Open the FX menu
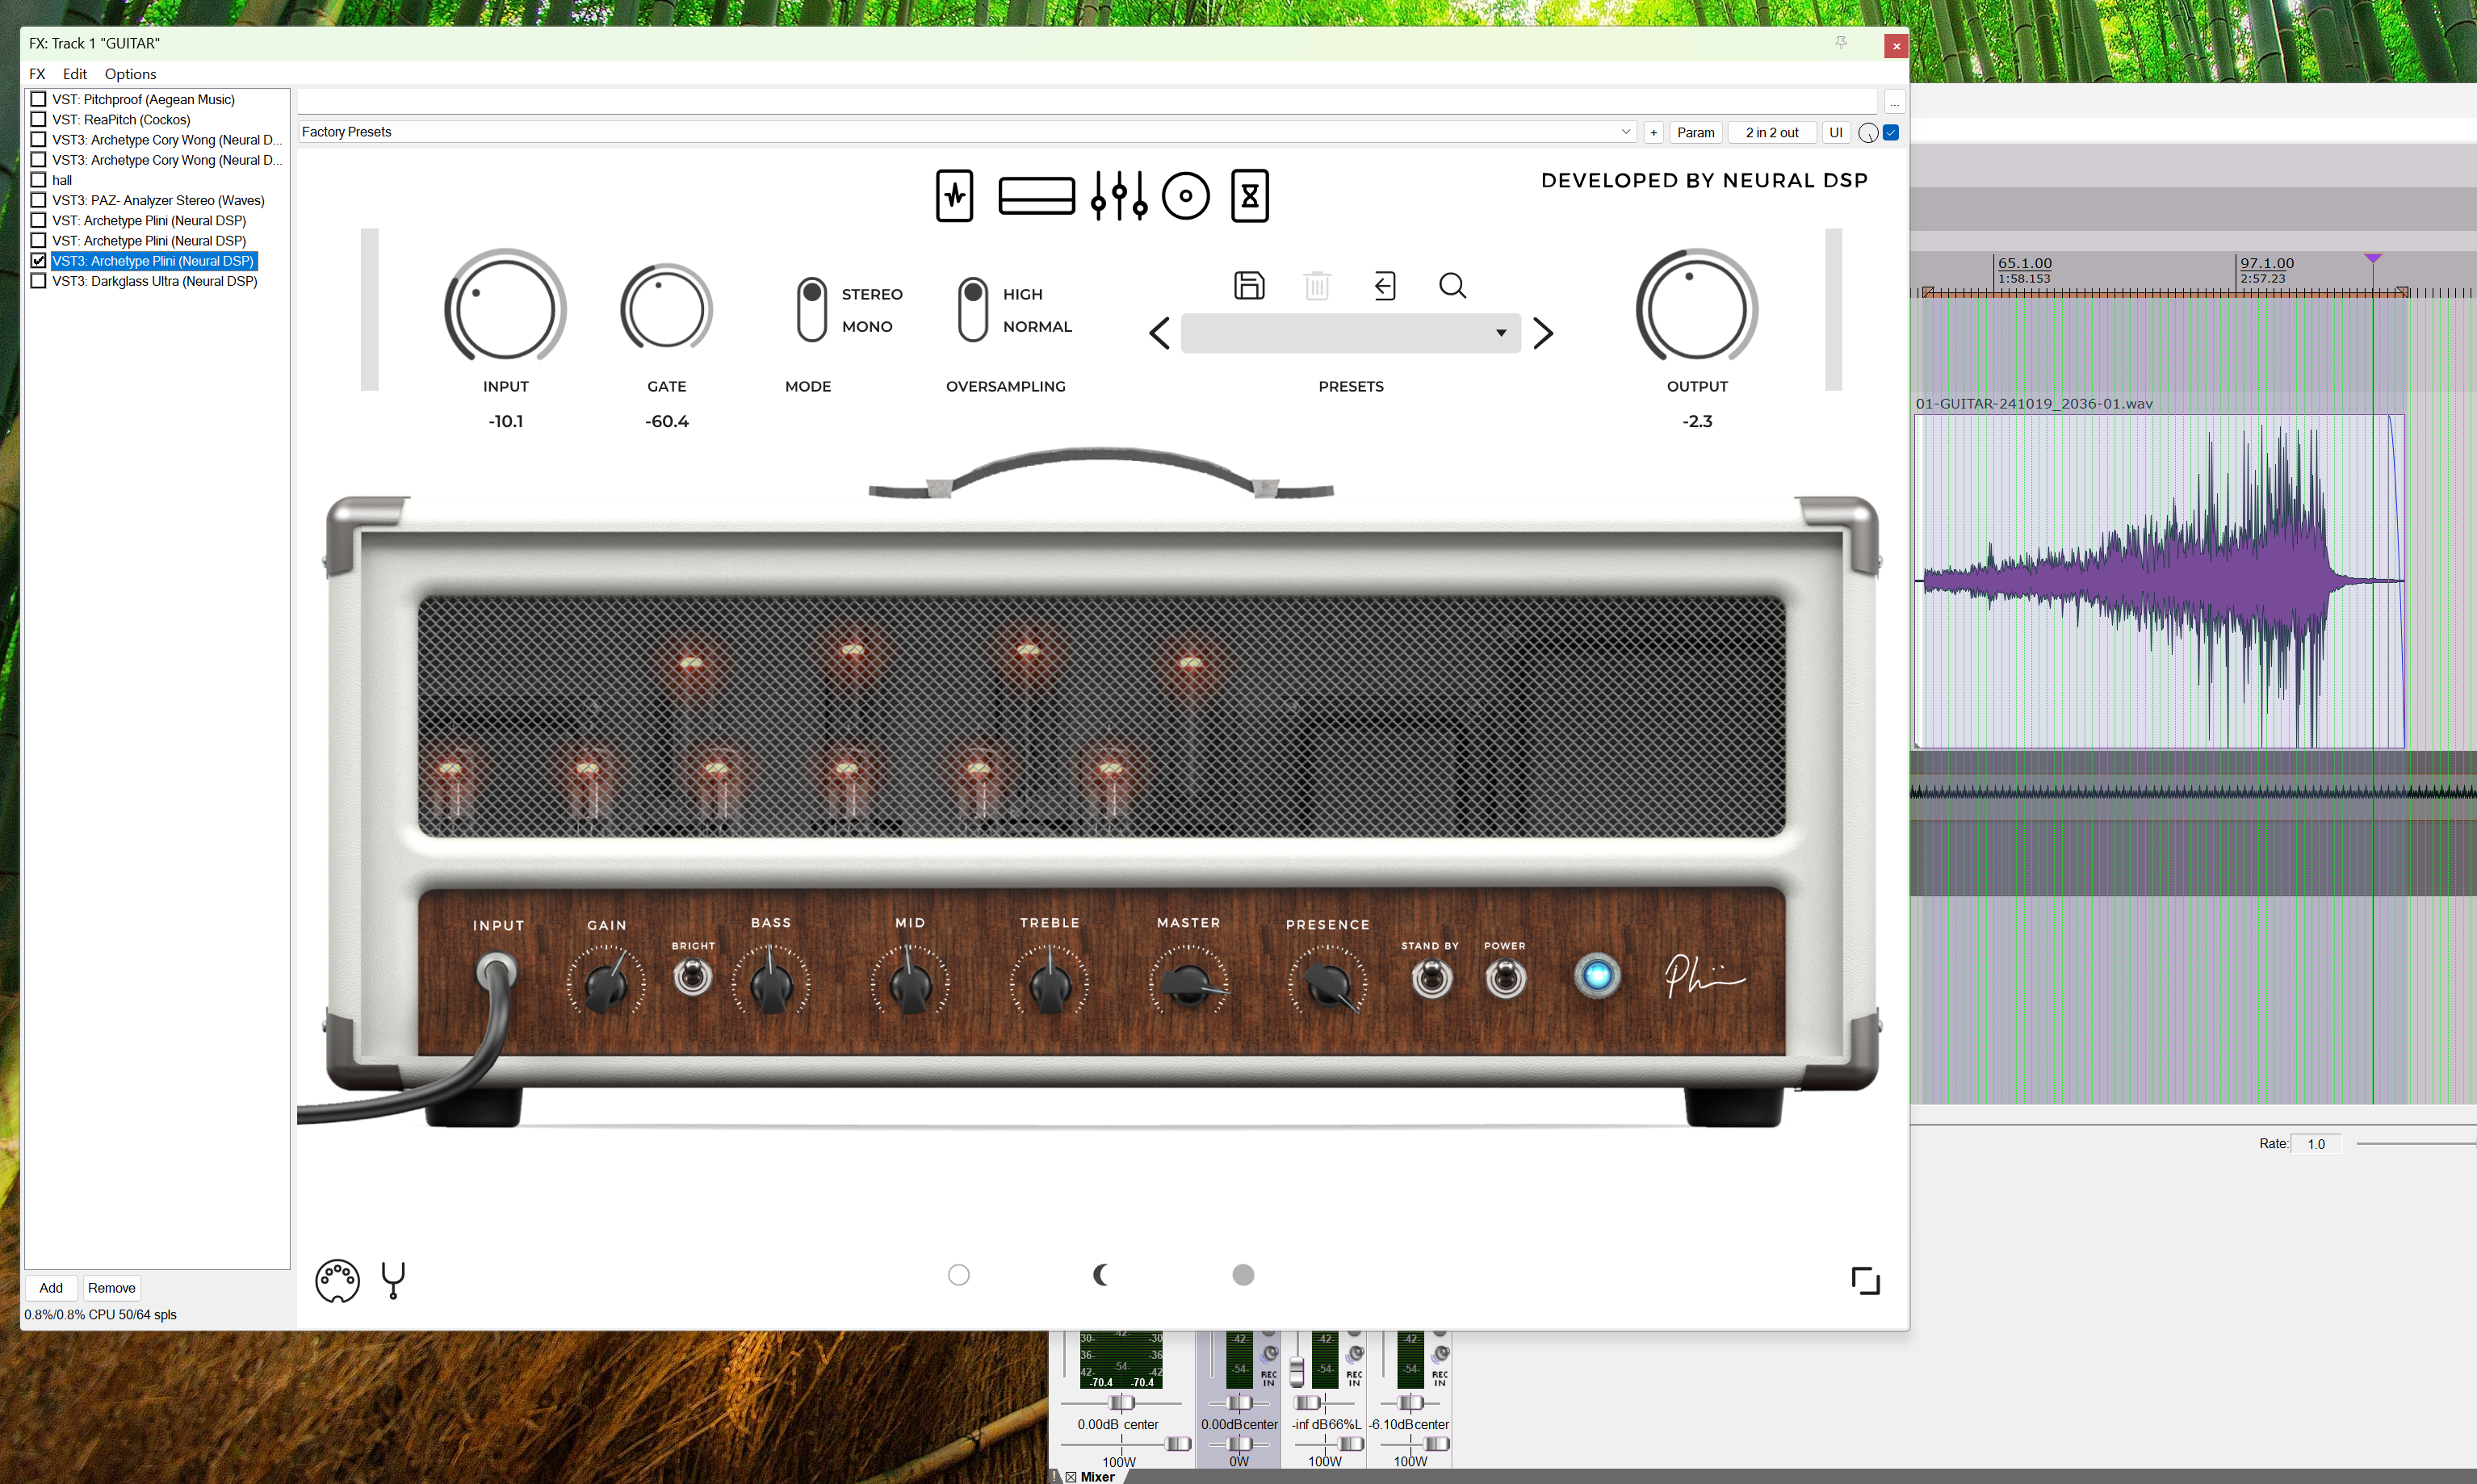 (37, 74)
